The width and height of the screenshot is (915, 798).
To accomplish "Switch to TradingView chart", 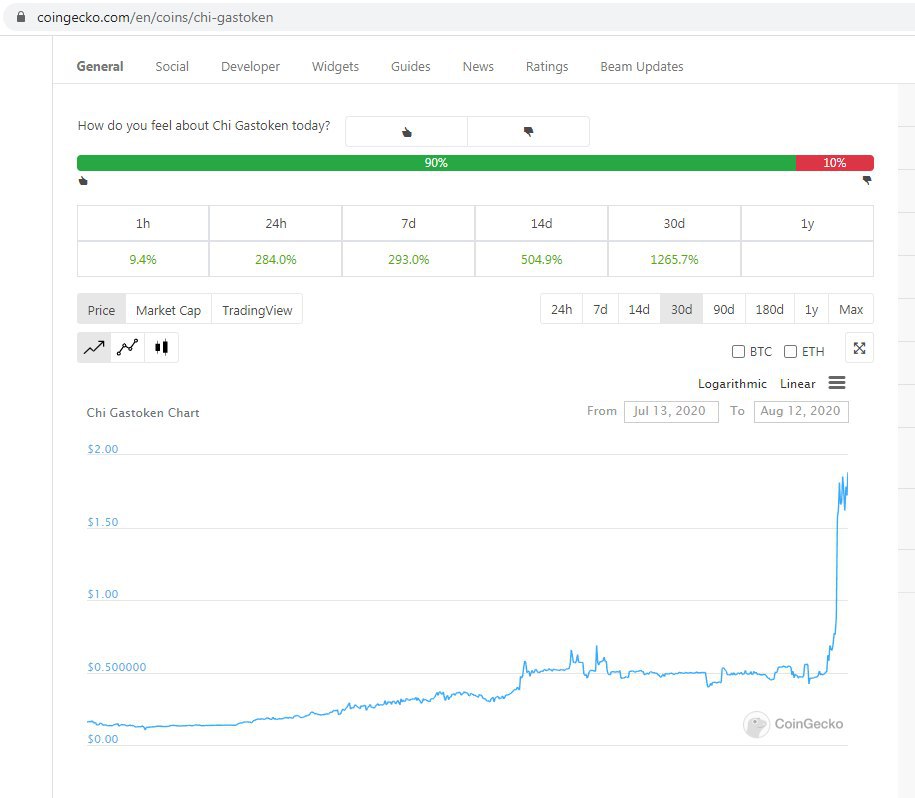I will coord(257,310).
